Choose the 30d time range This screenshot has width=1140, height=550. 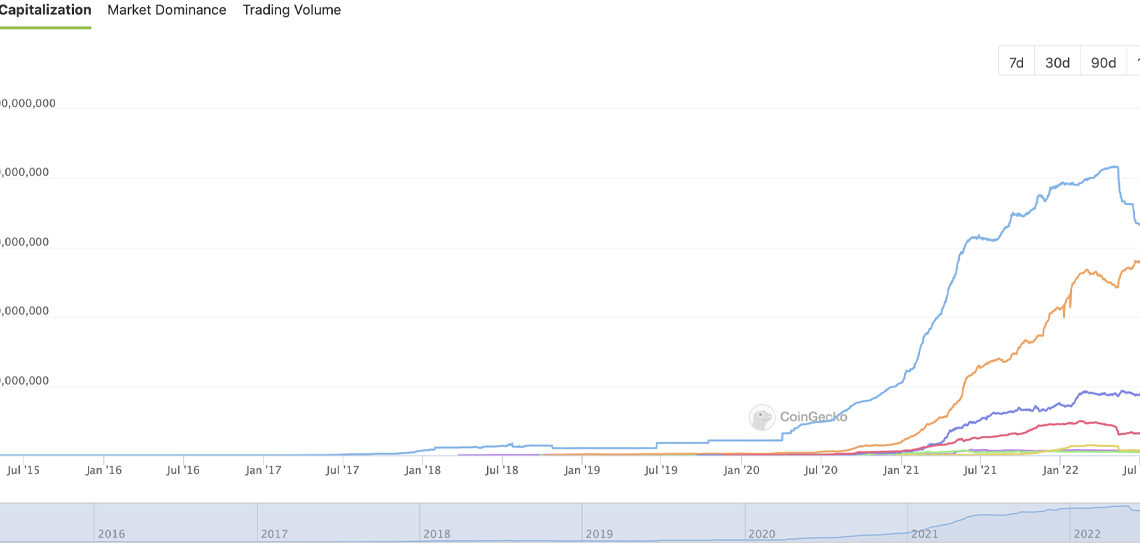[1057, 62]
